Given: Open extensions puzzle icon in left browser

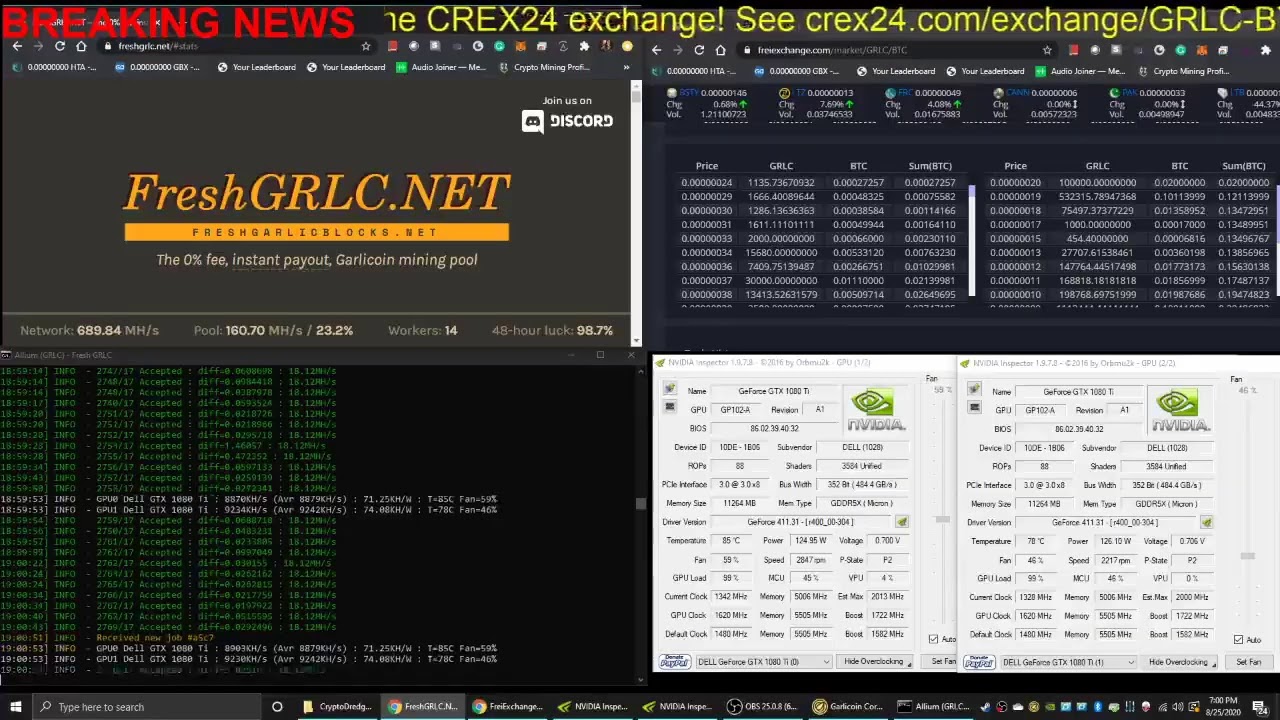Looking at the screenshot, I should coord(585,46).
